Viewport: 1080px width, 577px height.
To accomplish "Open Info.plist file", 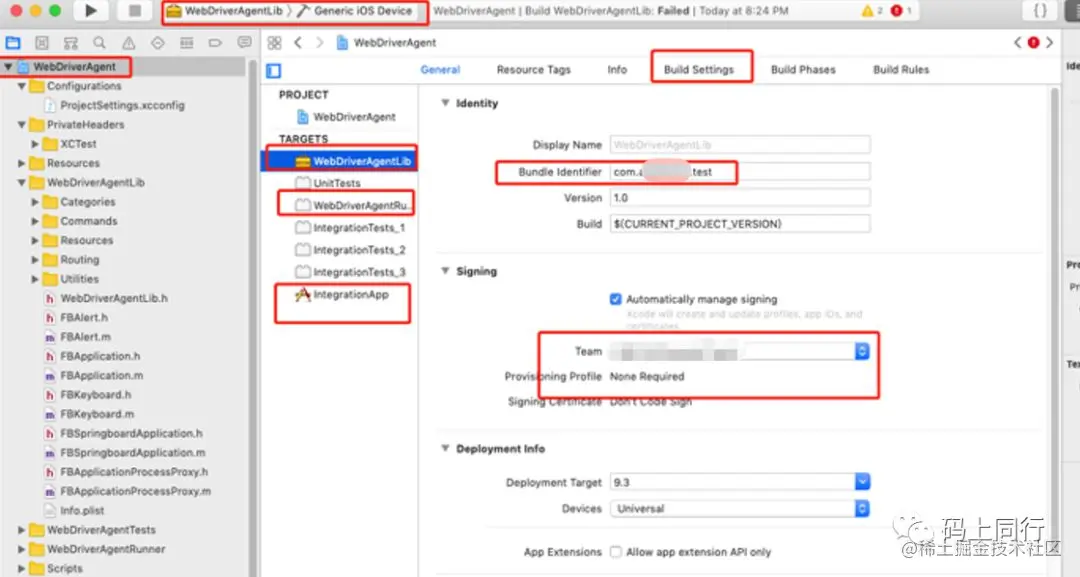I will pos(83,510).
